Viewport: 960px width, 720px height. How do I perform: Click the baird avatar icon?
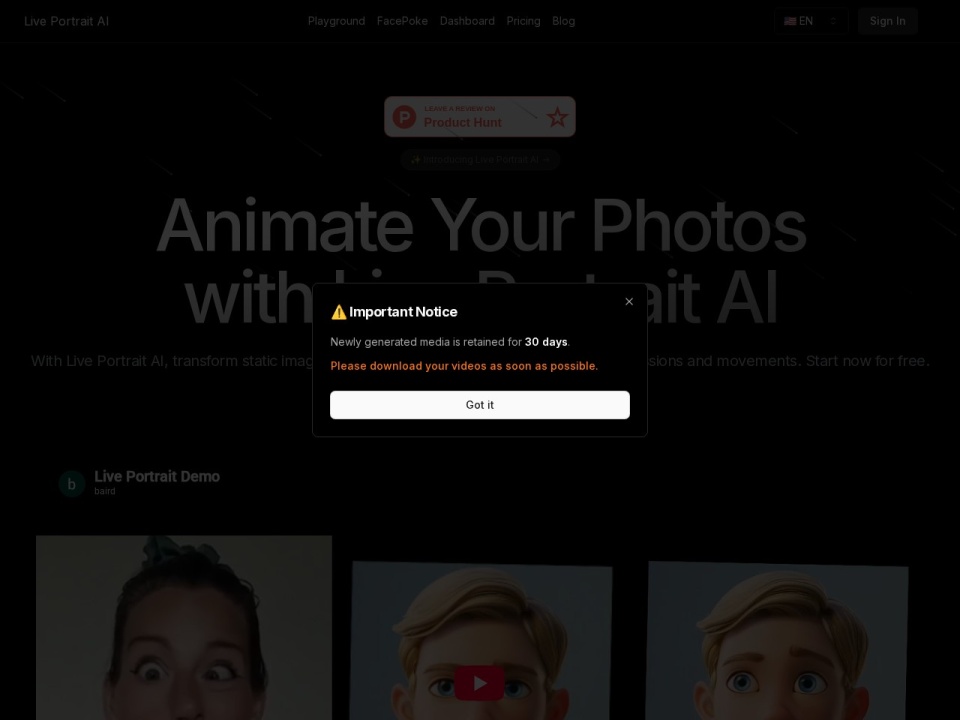click(x=72, y=484)
